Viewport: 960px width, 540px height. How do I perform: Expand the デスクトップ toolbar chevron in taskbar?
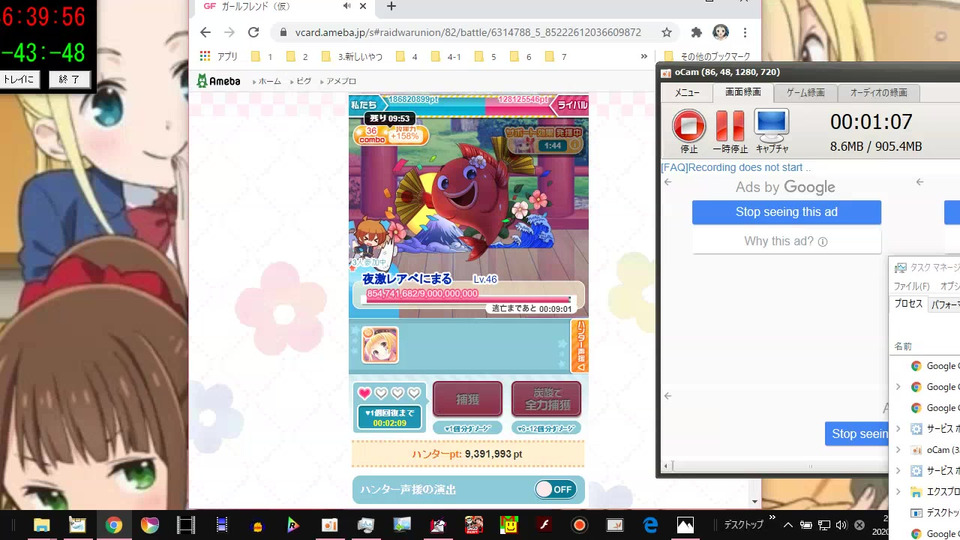772,518
